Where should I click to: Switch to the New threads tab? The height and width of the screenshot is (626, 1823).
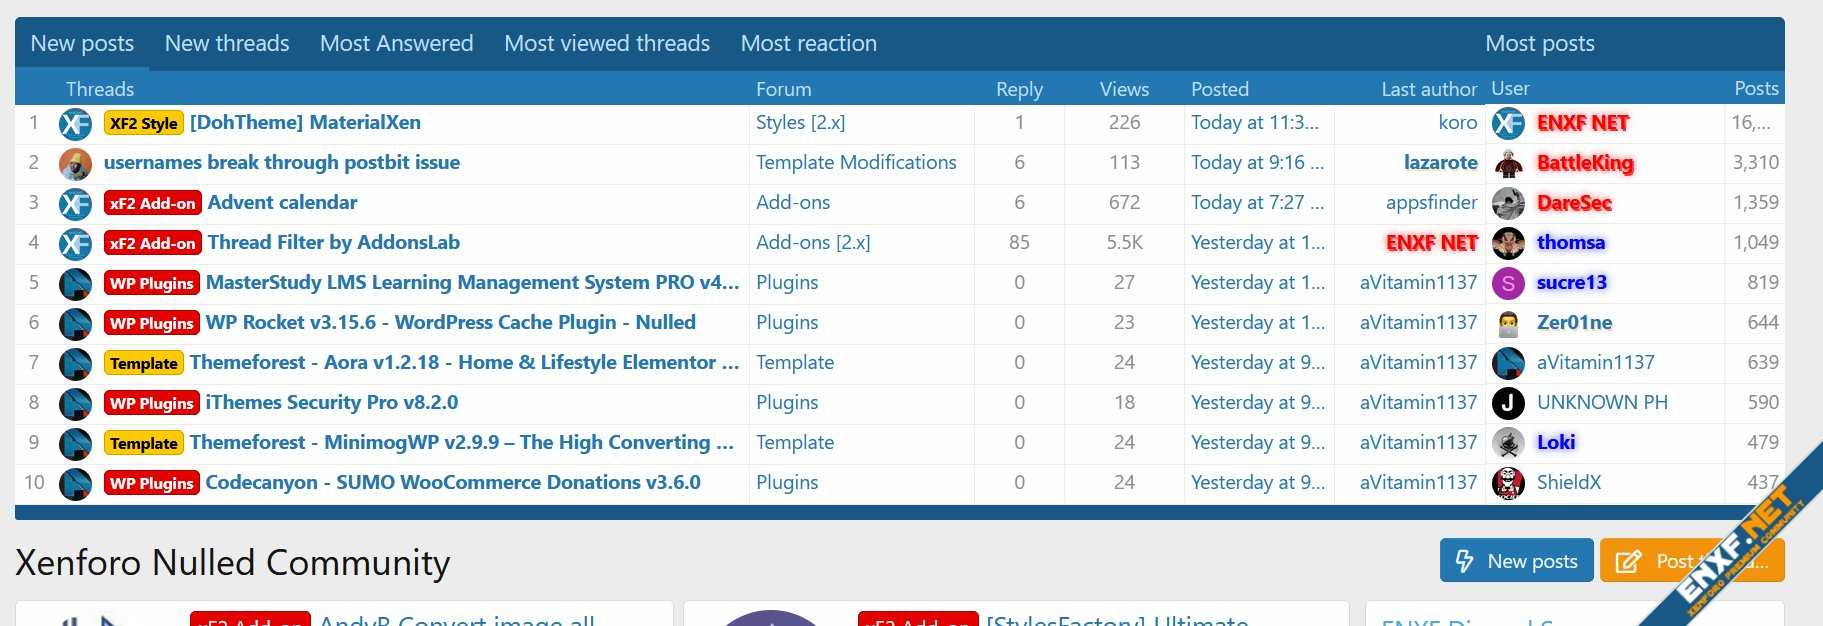pos(227,44)
